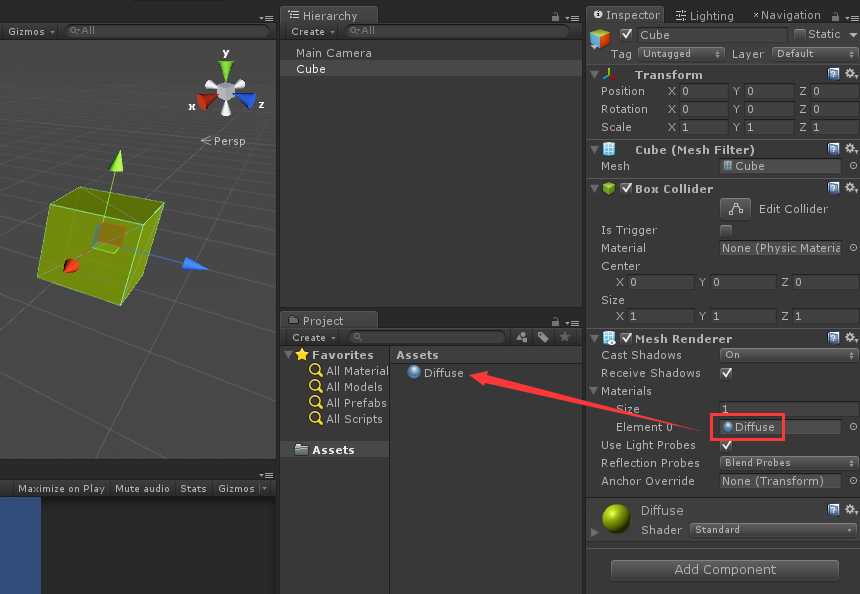This screenshot has height=594, width=860.
Task: Open the Layer dropdown showing Default
Action: [x=814, y=54]
